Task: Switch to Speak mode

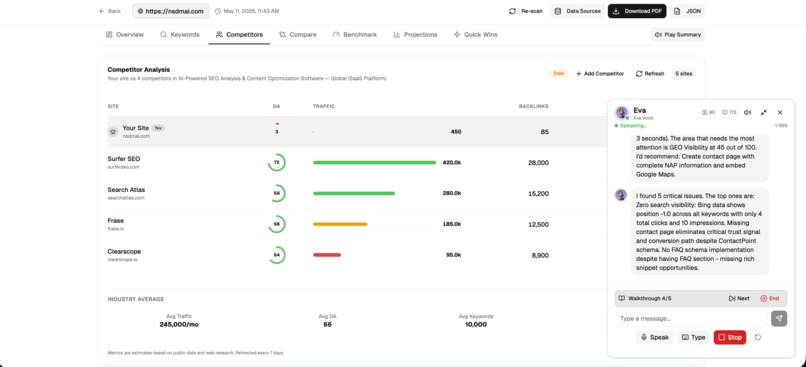Action: (x=654, y=337)
